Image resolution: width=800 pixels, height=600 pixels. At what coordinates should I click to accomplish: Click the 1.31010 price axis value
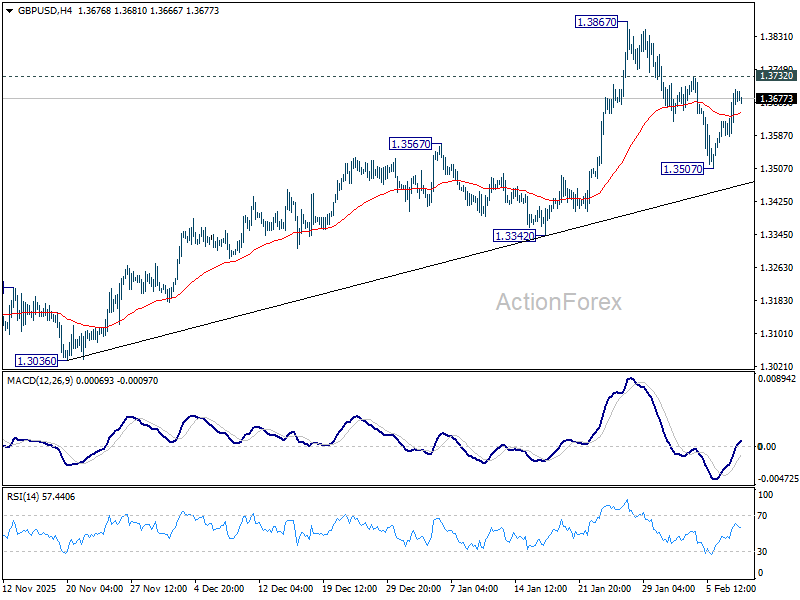tap(777, 334)
